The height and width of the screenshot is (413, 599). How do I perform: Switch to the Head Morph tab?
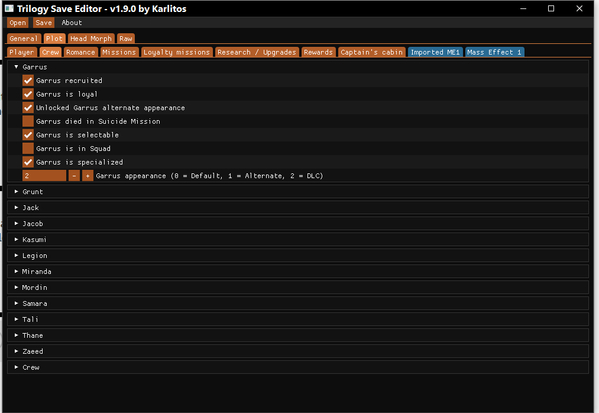pyautogui.click(x=91, y=39)
